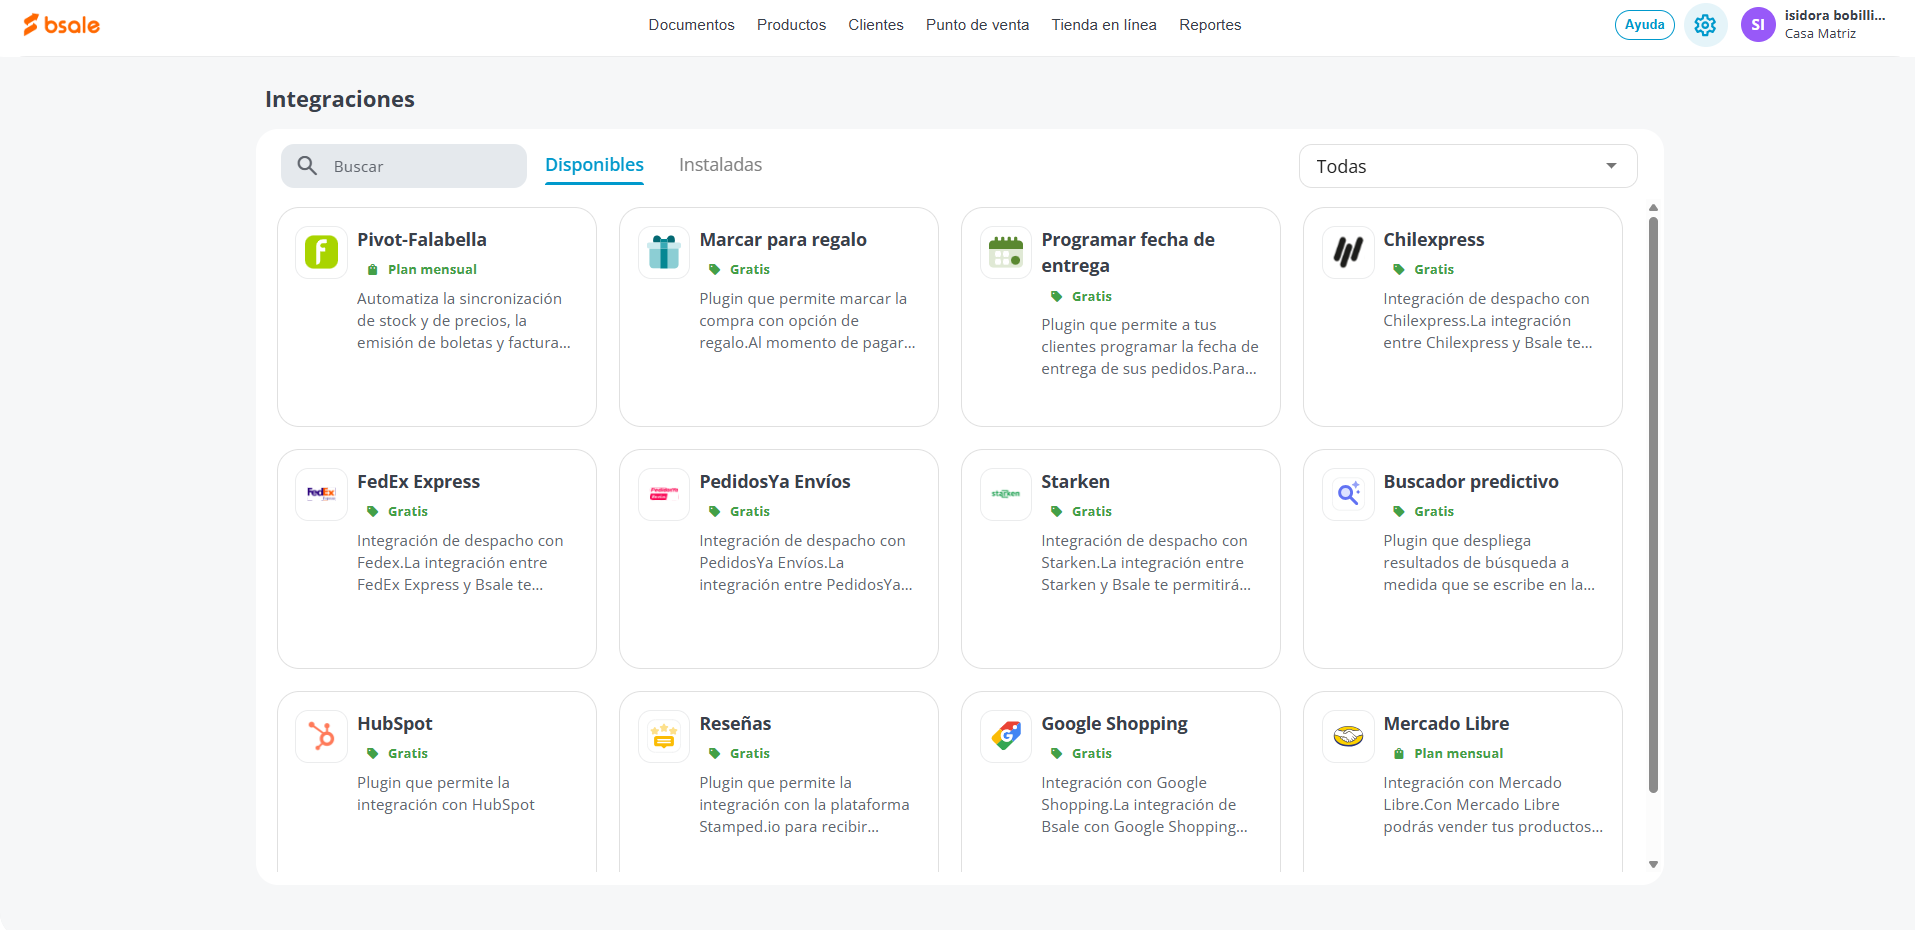Screen dimensions: 1915x930
Task: Click the PedidosYa Envíos logo icon
Action: click(664, 494)
